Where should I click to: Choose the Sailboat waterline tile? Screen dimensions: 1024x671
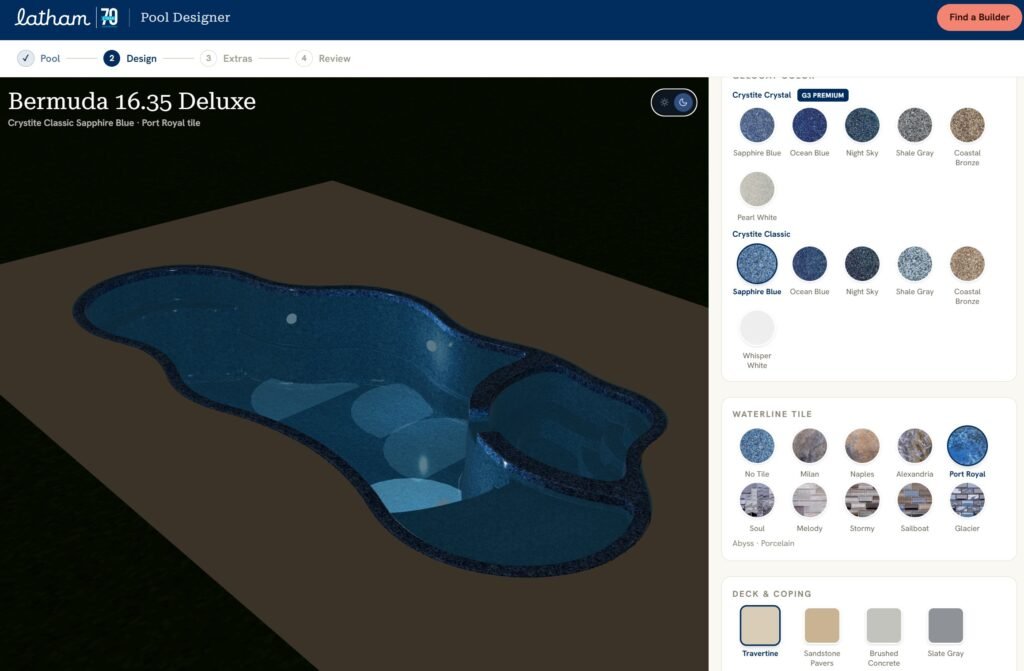pyautogui.click(x=914, y=500)
